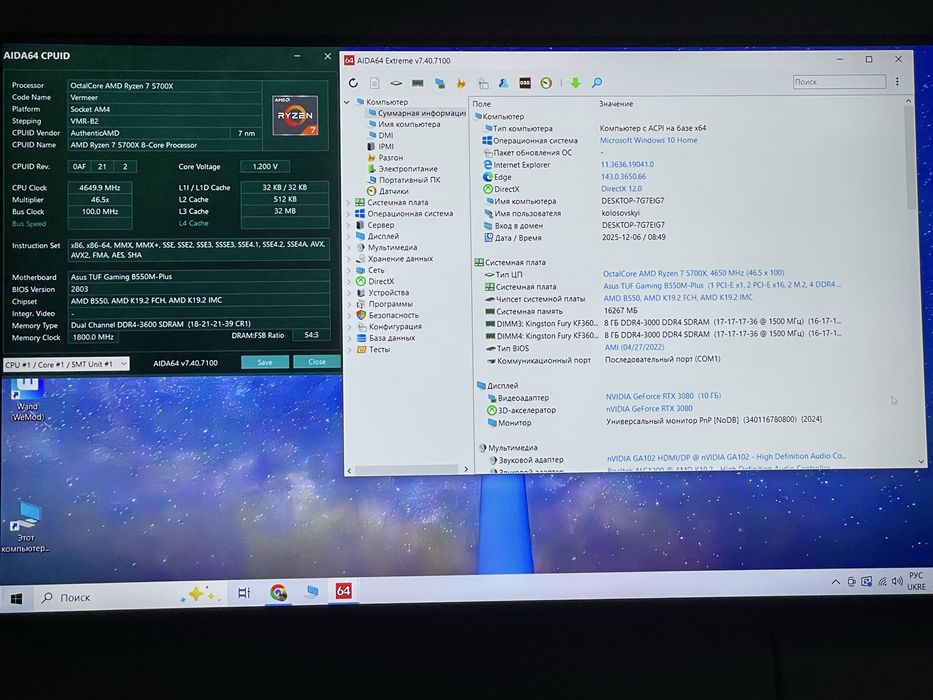Click the OctalCore AMD Ryzen 7 5700X link

pyautogui.click(x=693, y=273)
